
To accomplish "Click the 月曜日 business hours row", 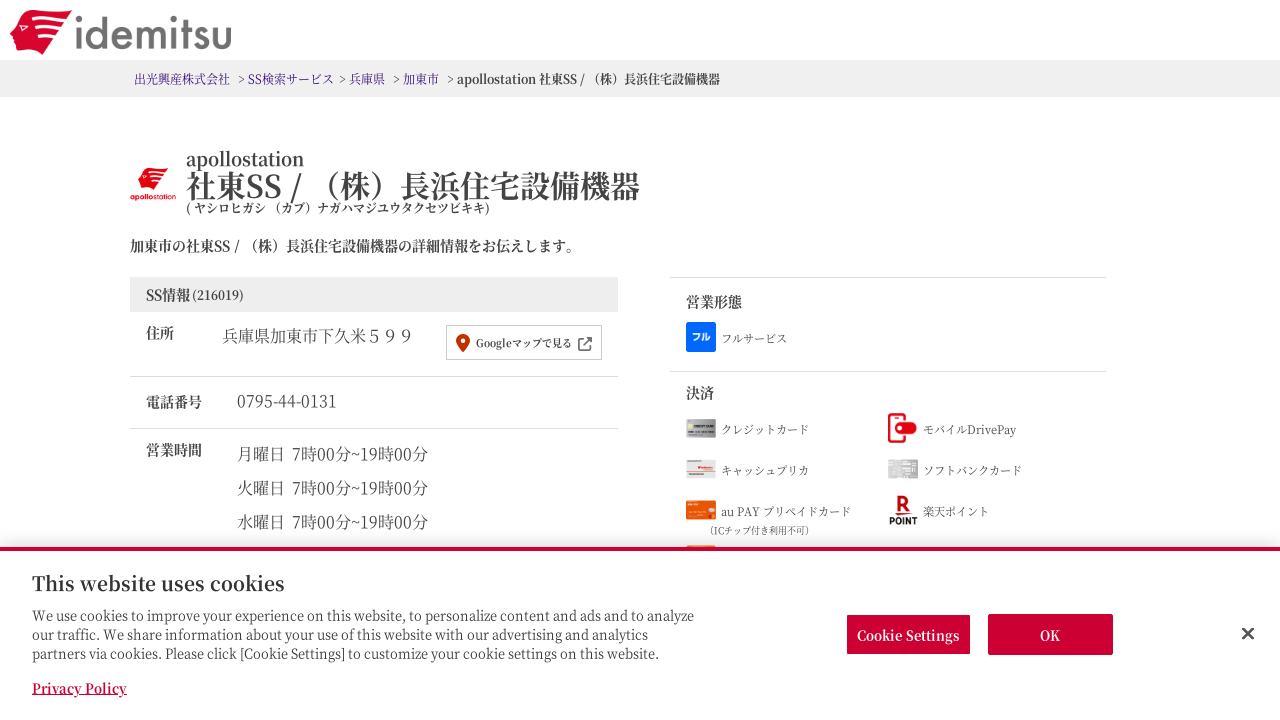I will click(x=332, y=454).
